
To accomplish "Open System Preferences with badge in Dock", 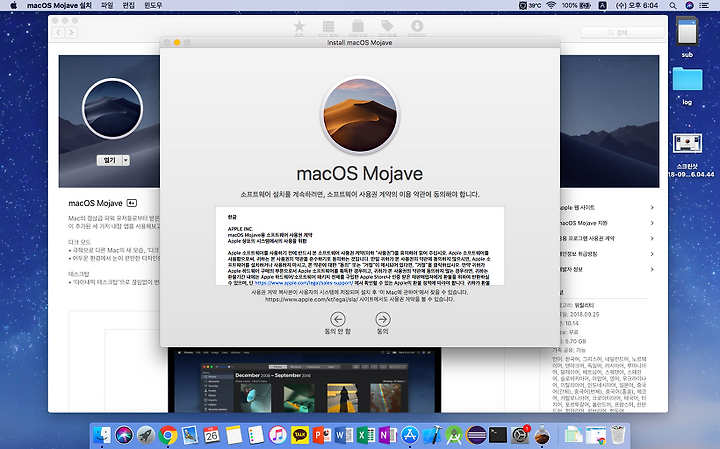I will tap(520, 435).
